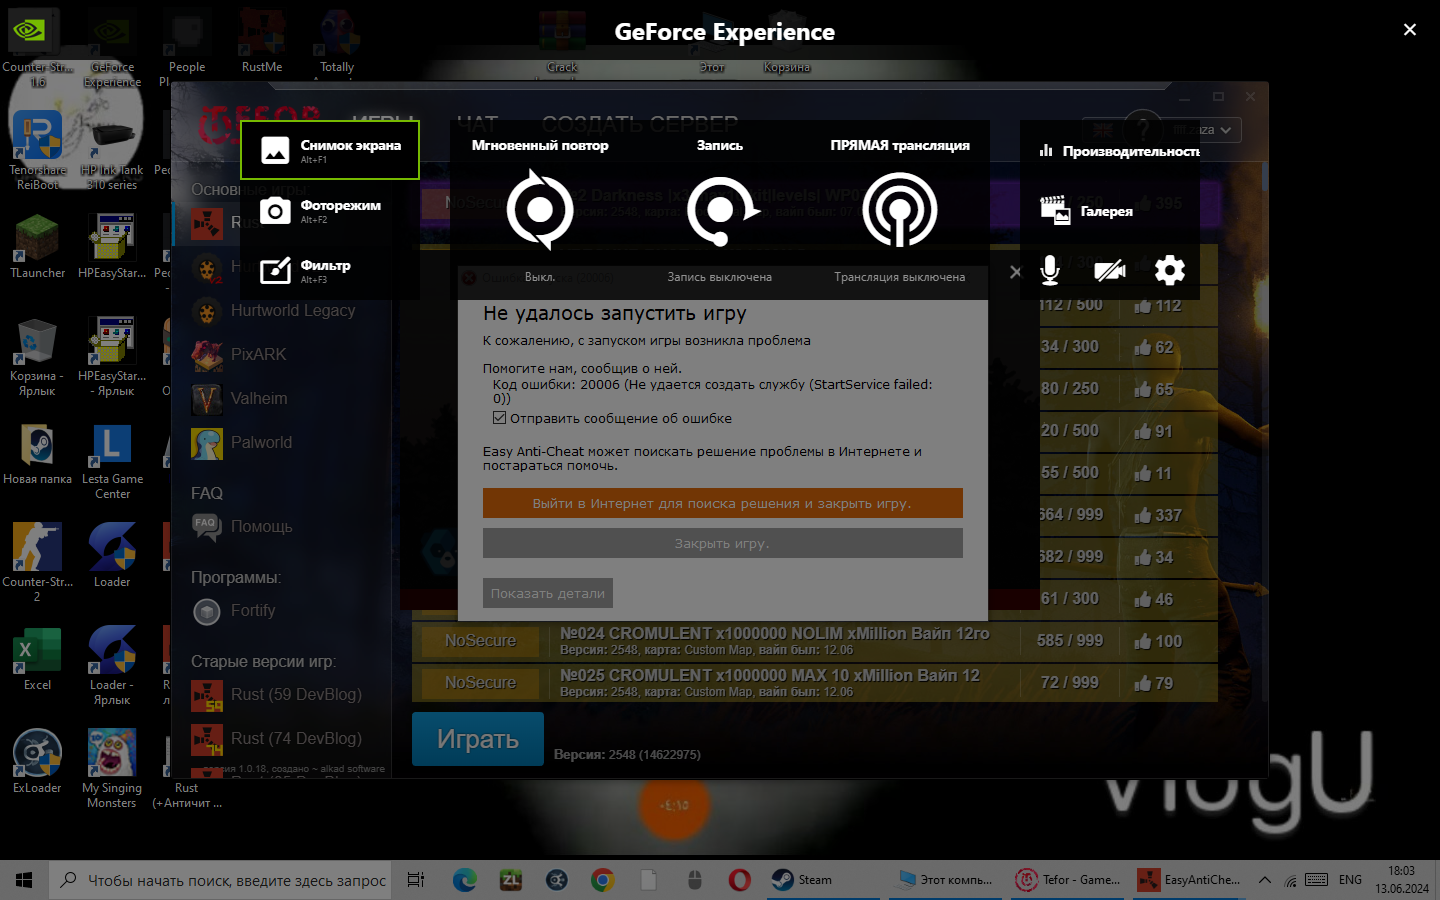This screenshot has width=1440, height=900.
Task: Open GeForce overlay settings gear
Action: click(1170, 270)
